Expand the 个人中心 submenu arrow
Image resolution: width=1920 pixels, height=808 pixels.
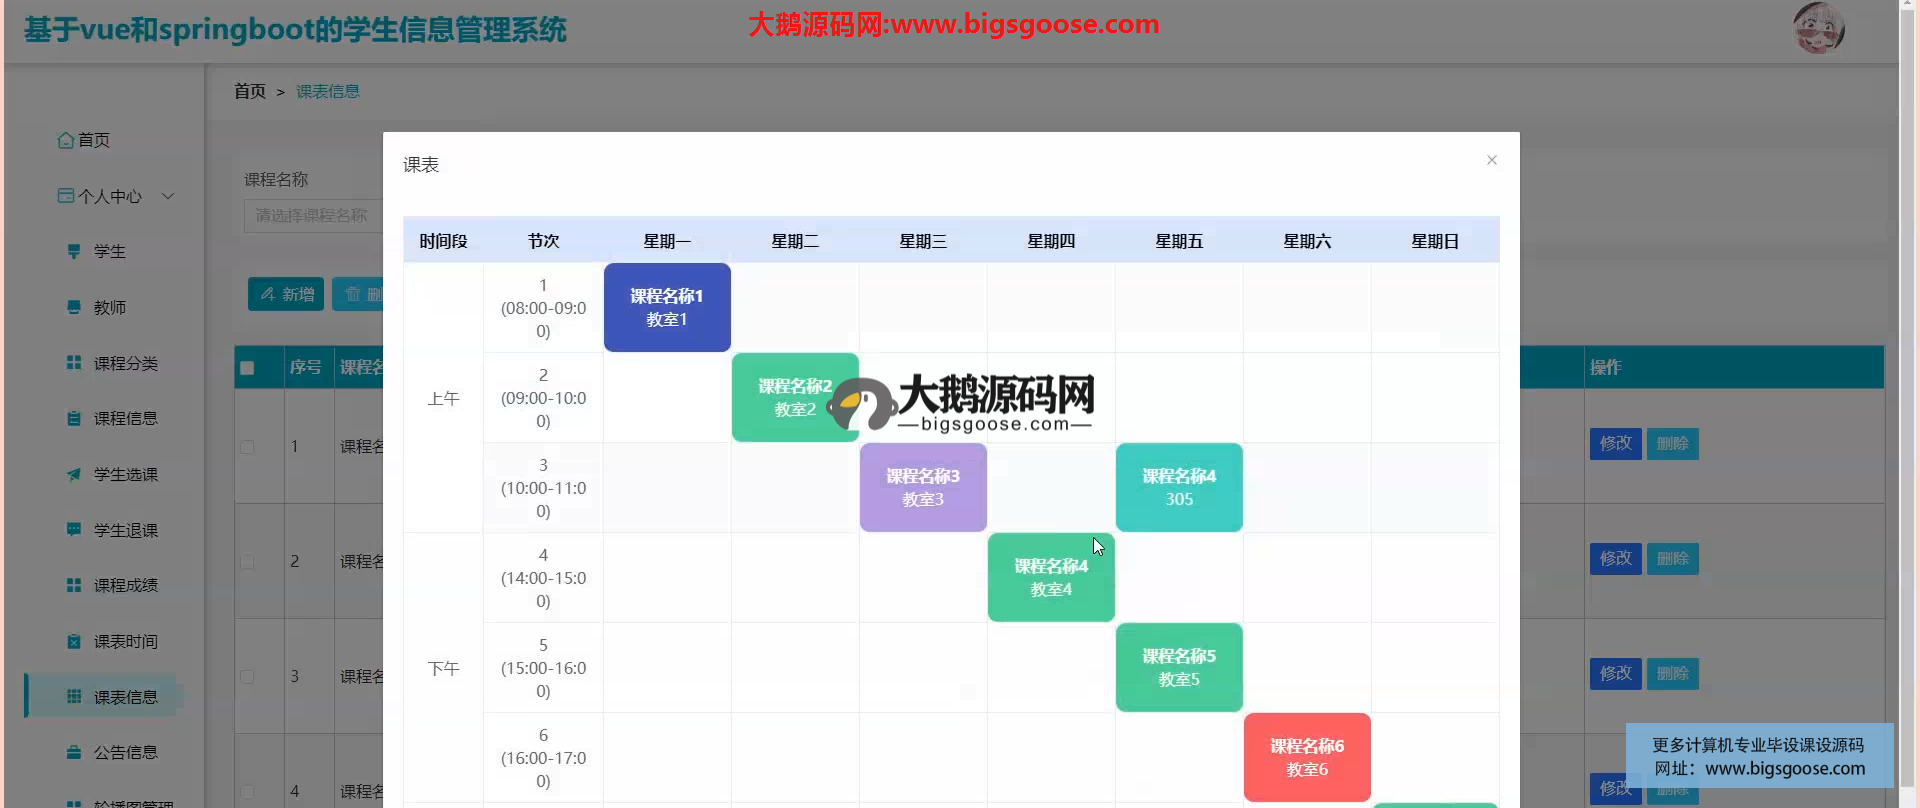pyautogui.click(x=168, y=196)
